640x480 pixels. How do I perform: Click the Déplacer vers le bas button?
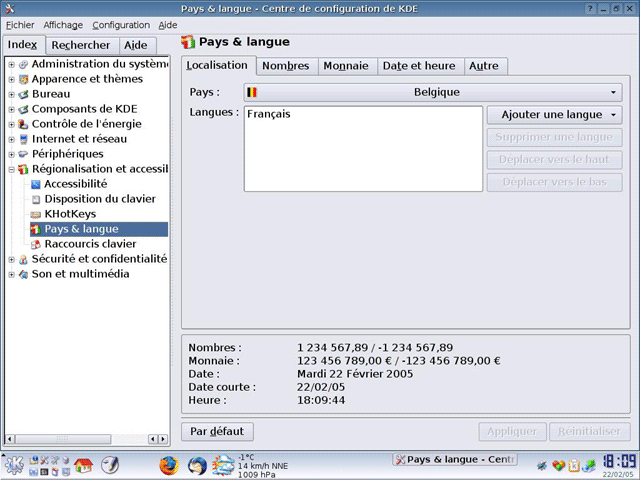point(554,182)
